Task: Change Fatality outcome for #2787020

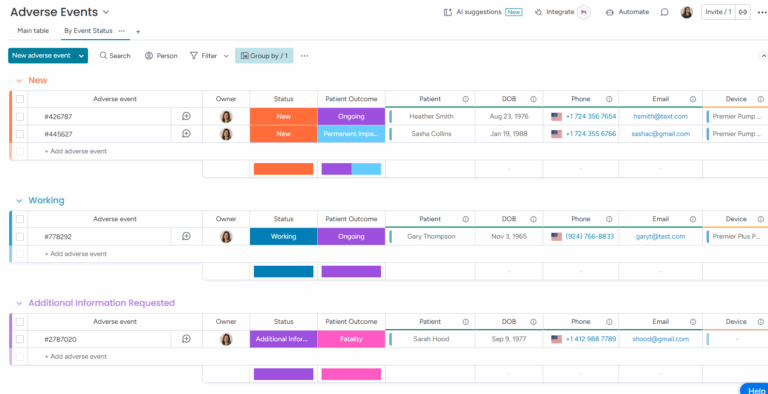Action: tap(351, 339)
